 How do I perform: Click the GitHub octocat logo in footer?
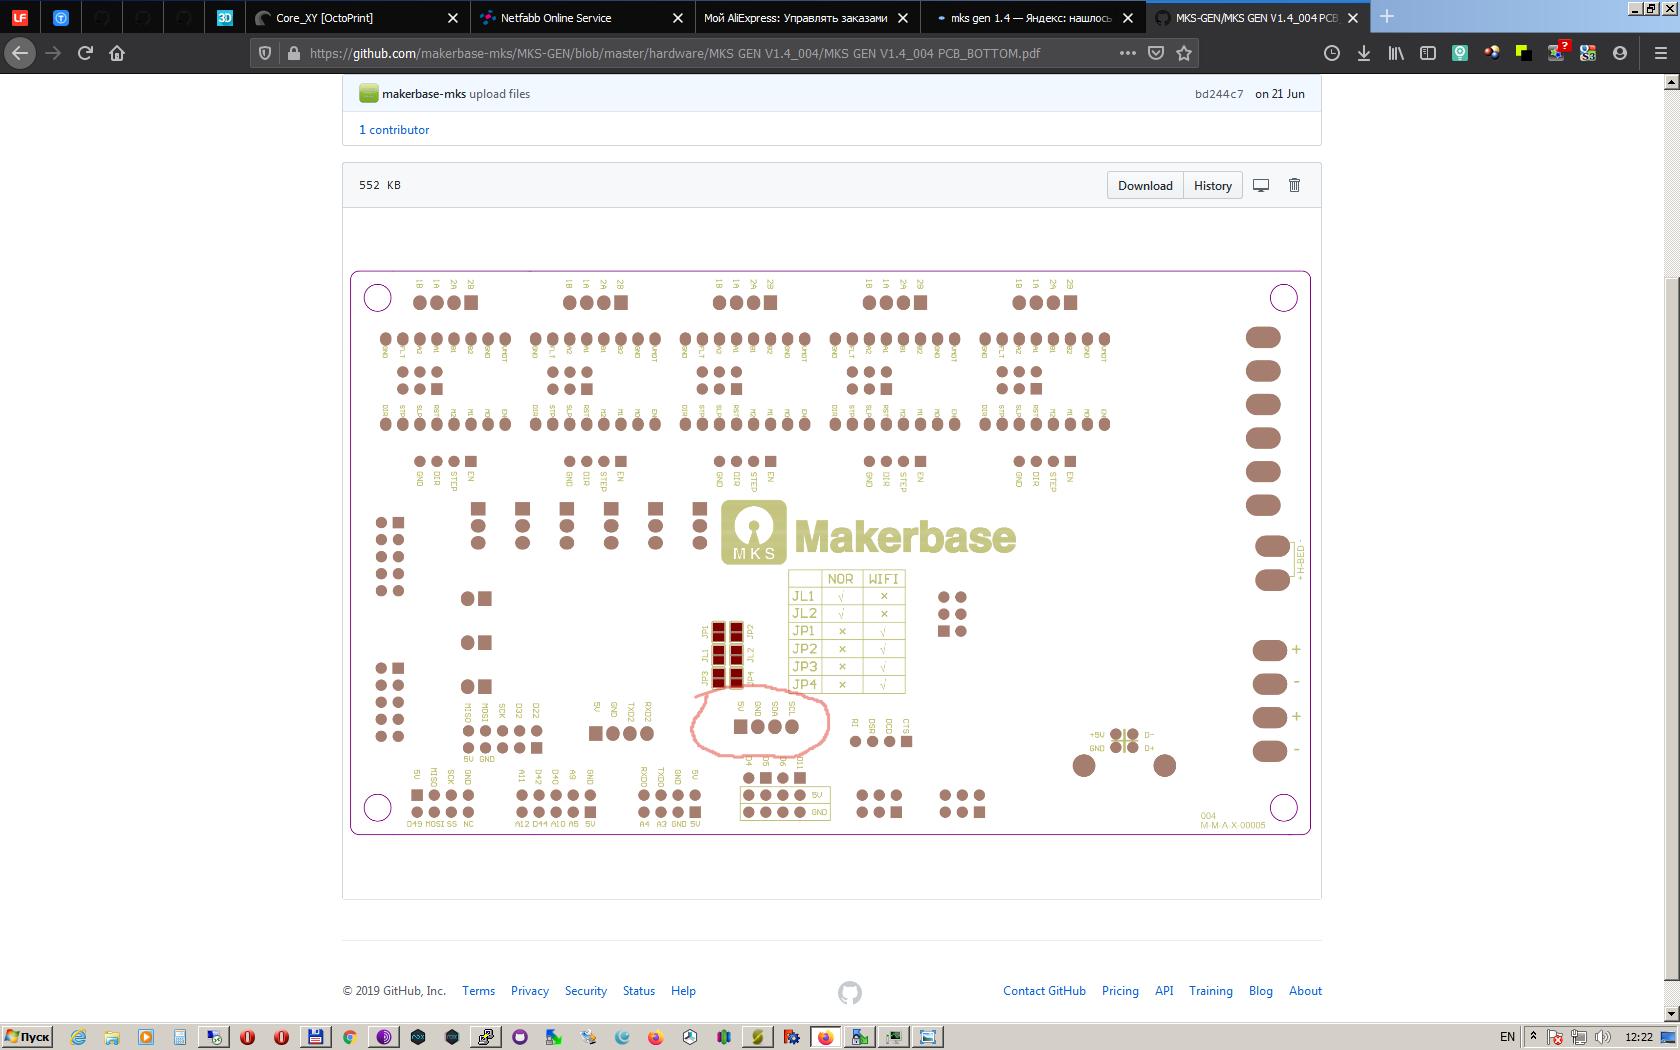[x=849, y=991]
